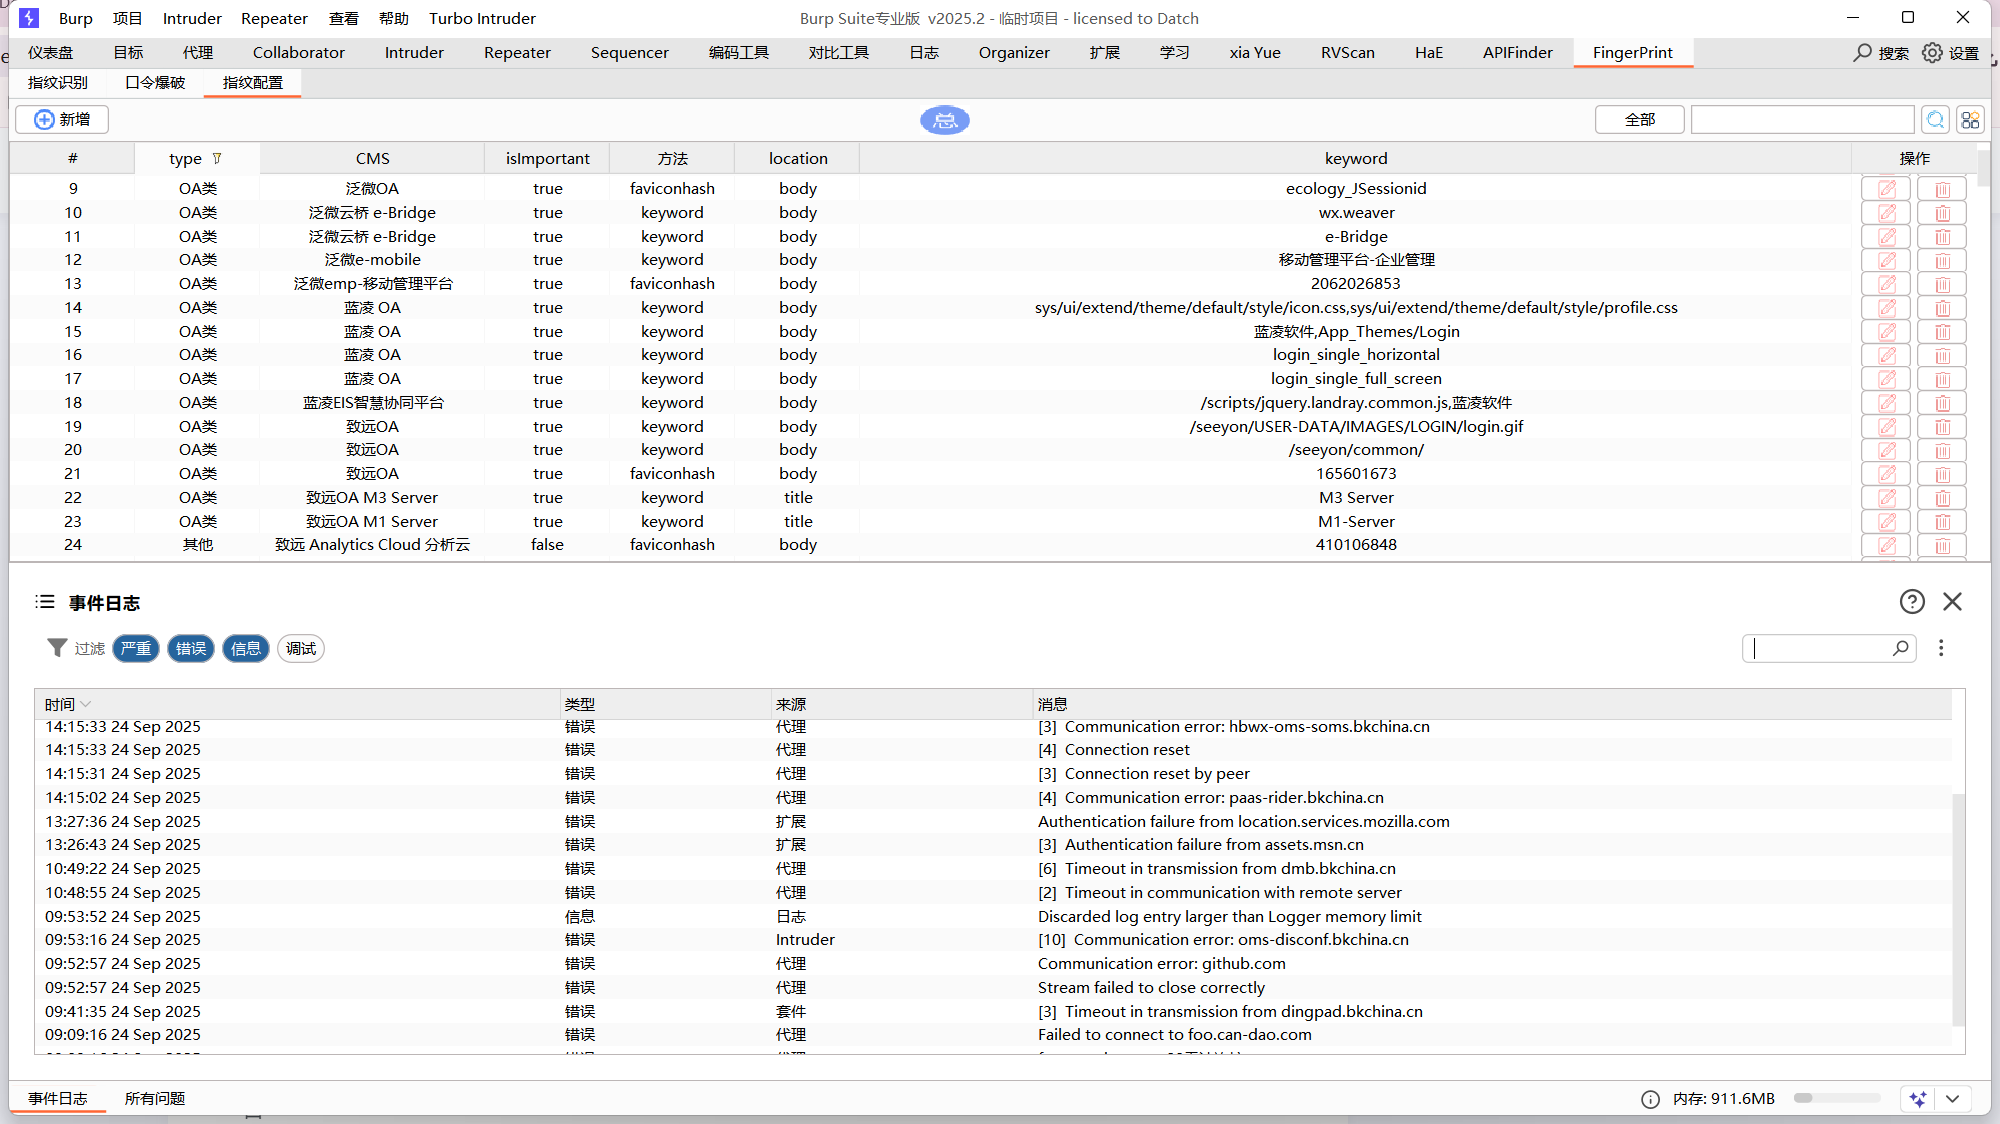2000x1124 pixels.
Task: Toggle the 严重 severity filter chip
Action: [136, 648]
